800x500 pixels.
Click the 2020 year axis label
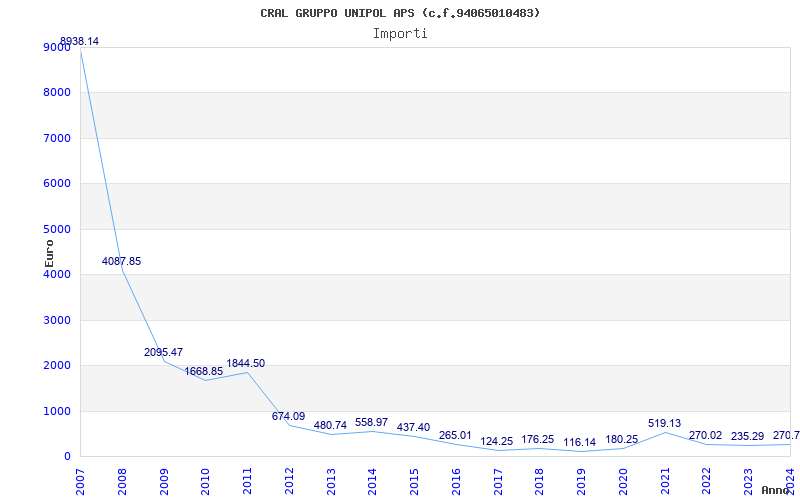tap(623, 482)
